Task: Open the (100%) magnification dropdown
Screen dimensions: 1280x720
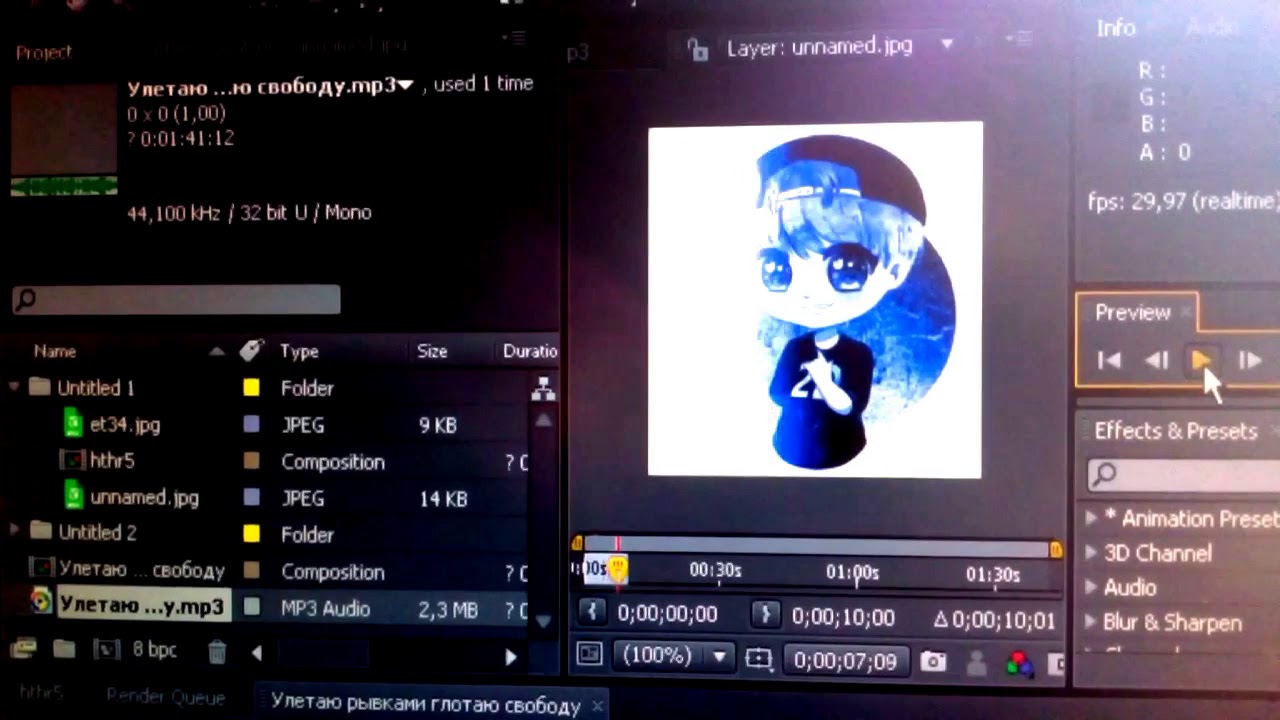Action: 675,657
